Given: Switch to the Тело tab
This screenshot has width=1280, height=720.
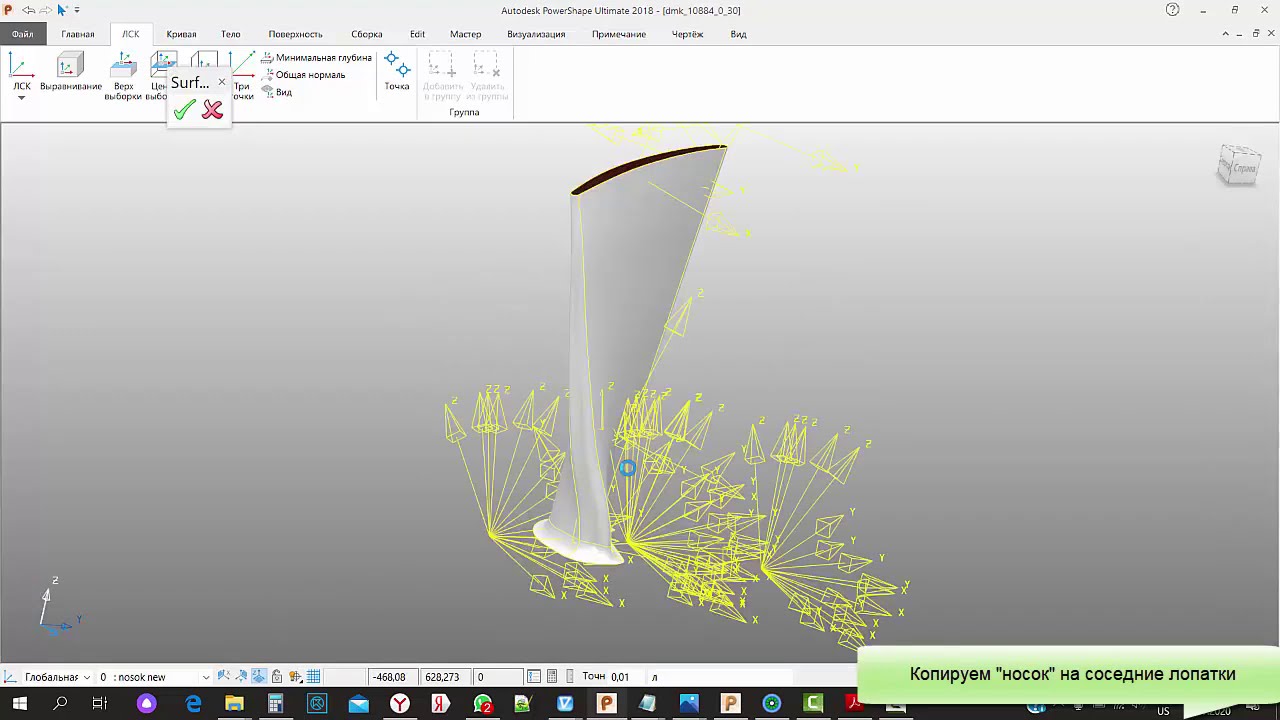Looking at the screenshot, I should [x=230, y=34].
